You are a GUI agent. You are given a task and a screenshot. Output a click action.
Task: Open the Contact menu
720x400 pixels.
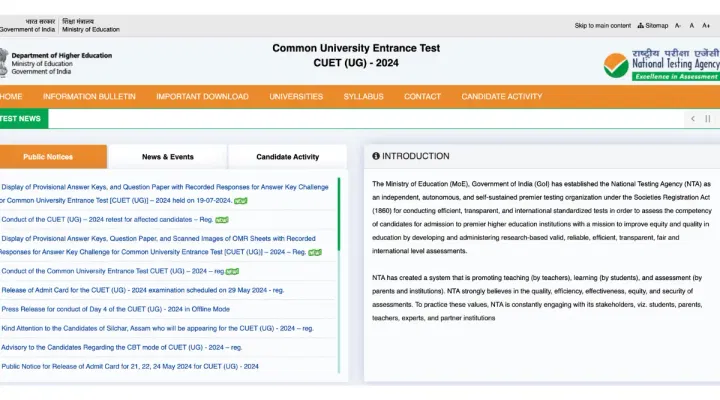pos(422,96)
